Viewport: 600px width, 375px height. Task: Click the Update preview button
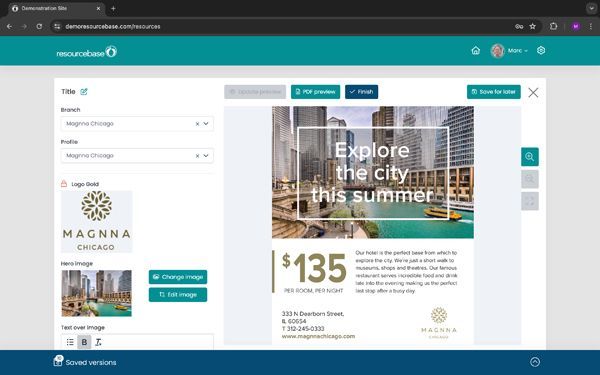pos(255,92)
